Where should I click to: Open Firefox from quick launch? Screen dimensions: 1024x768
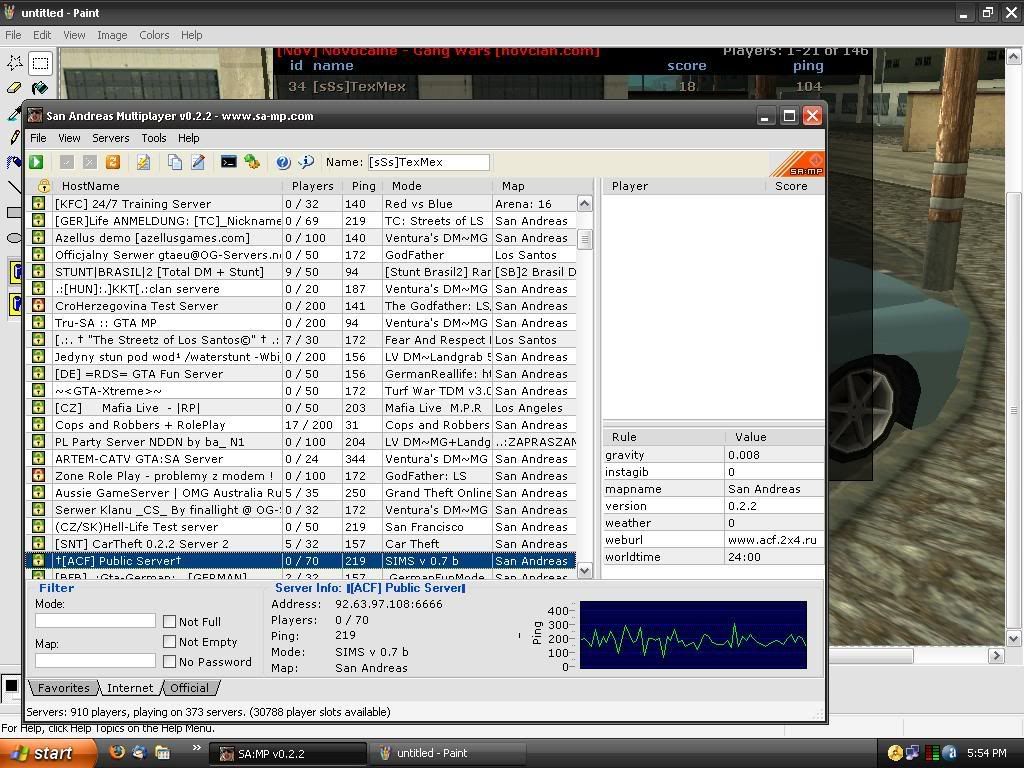tap(117, 752)
